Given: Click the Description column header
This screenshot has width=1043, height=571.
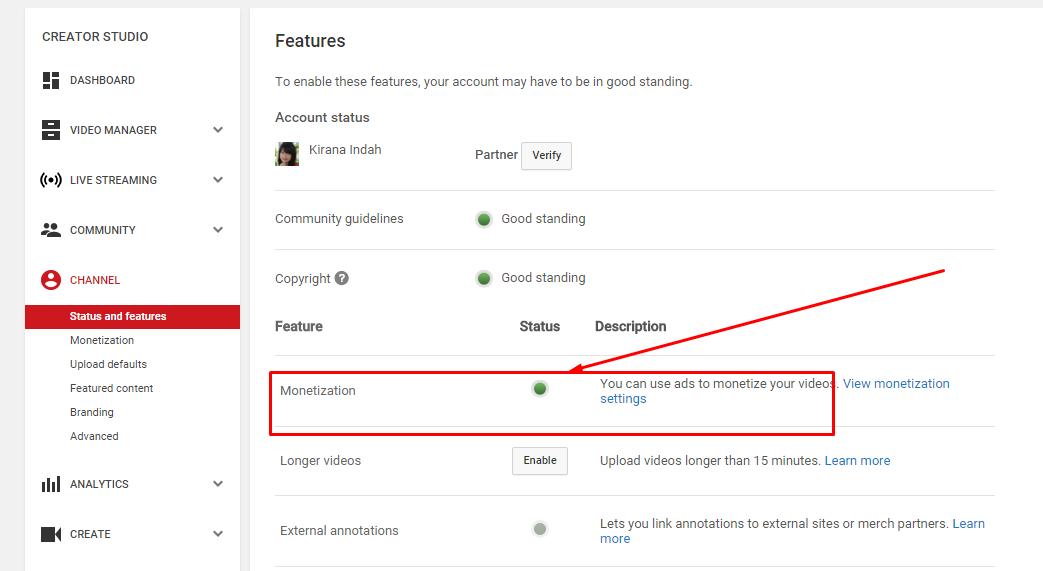Looking at the screenshot, I should (x=631, y=327).
